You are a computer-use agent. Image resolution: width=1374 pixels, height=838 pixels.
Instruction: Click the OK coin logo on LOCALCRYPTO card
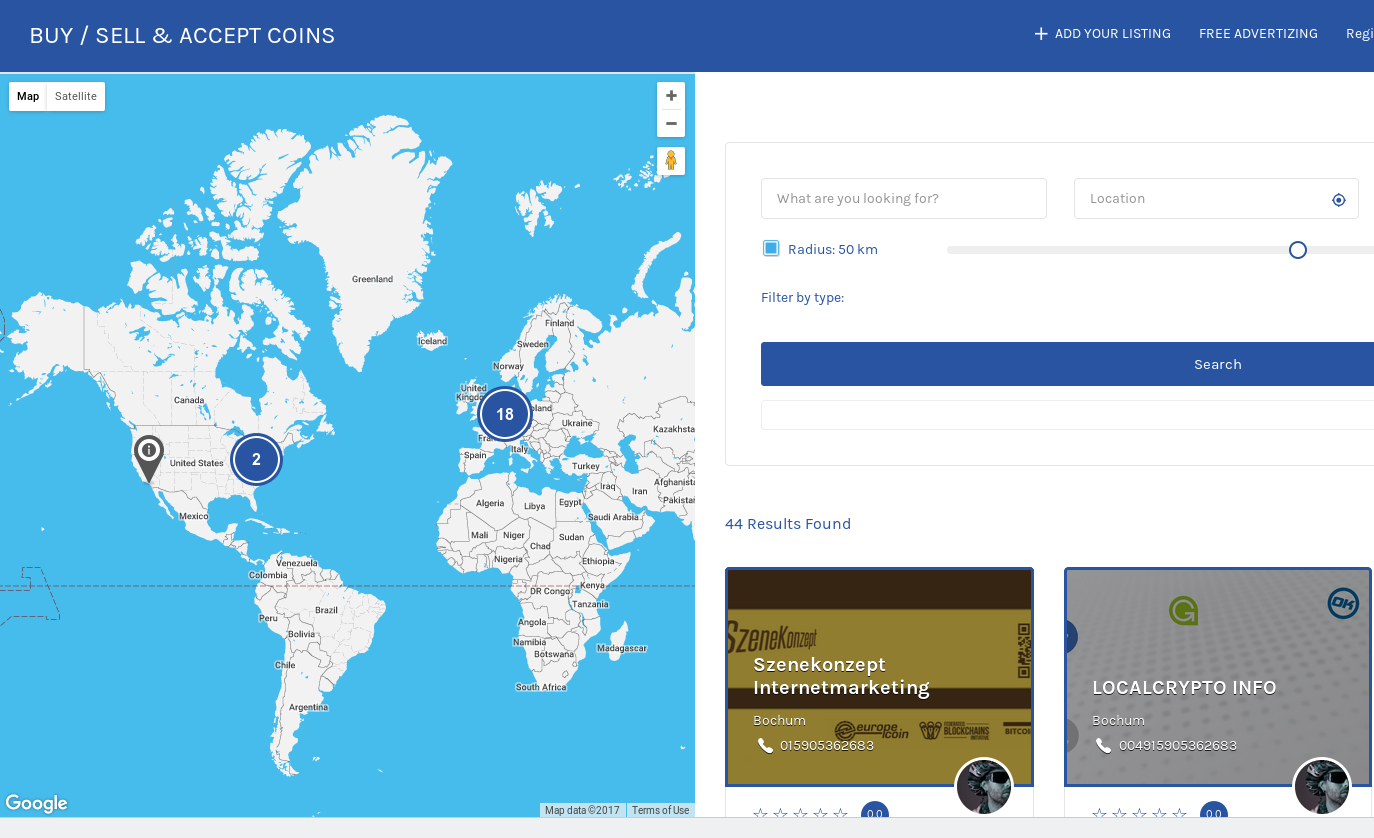tap(1343, 603)
